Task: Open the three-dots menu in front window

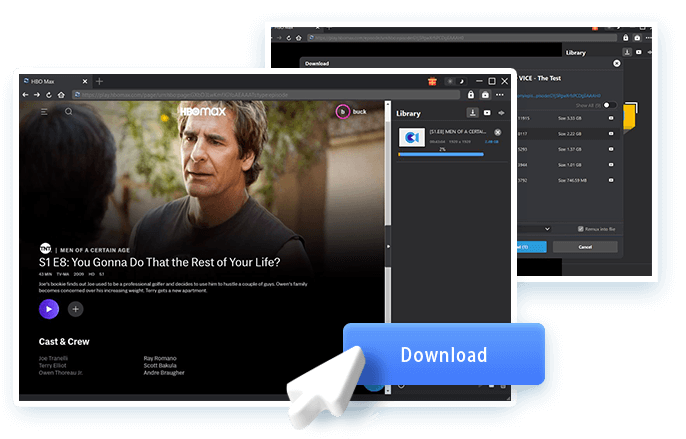Action: pos(500,95)
